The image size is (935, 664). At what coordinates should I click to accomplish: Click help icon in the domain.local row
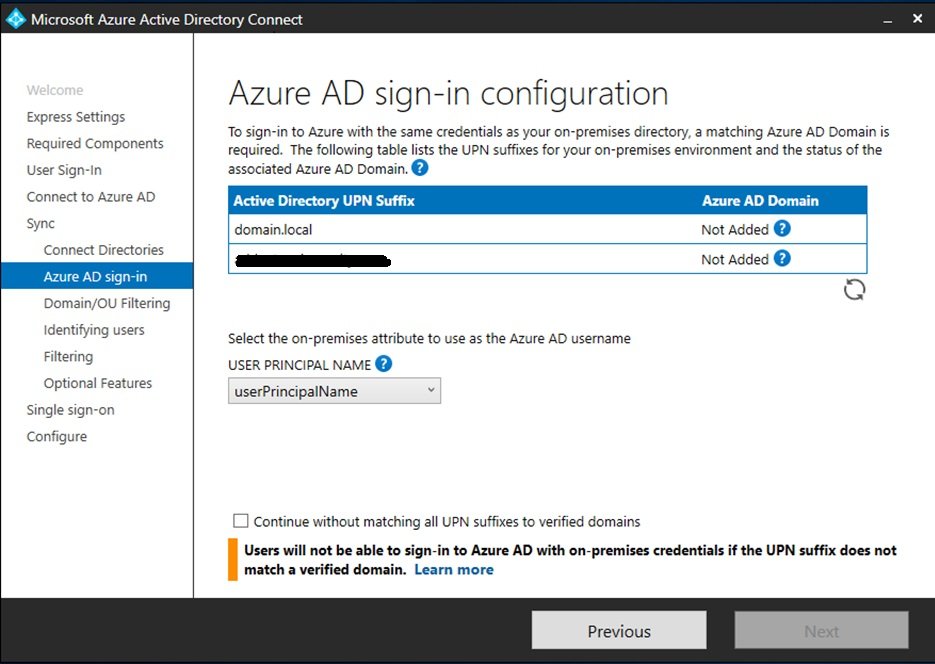click(782, 228)
